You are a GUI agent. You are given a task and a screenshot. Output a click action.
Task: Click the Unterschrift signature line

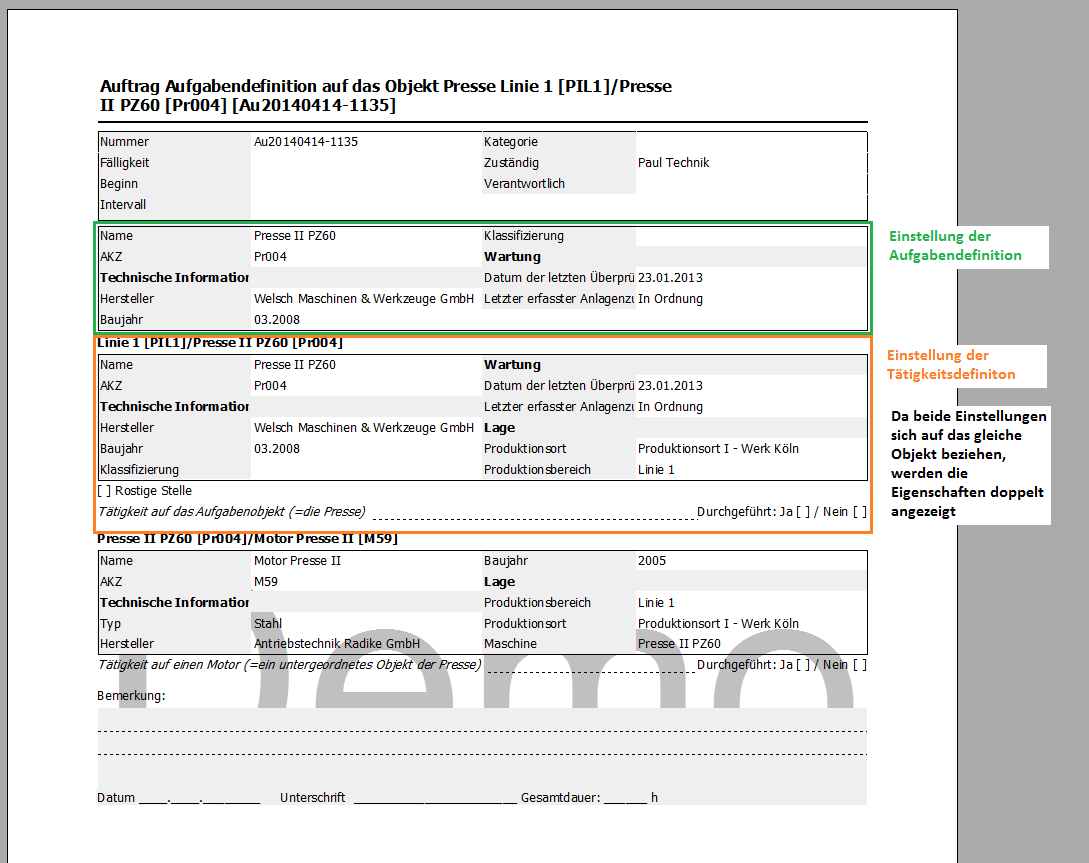(x=435, y=800)
